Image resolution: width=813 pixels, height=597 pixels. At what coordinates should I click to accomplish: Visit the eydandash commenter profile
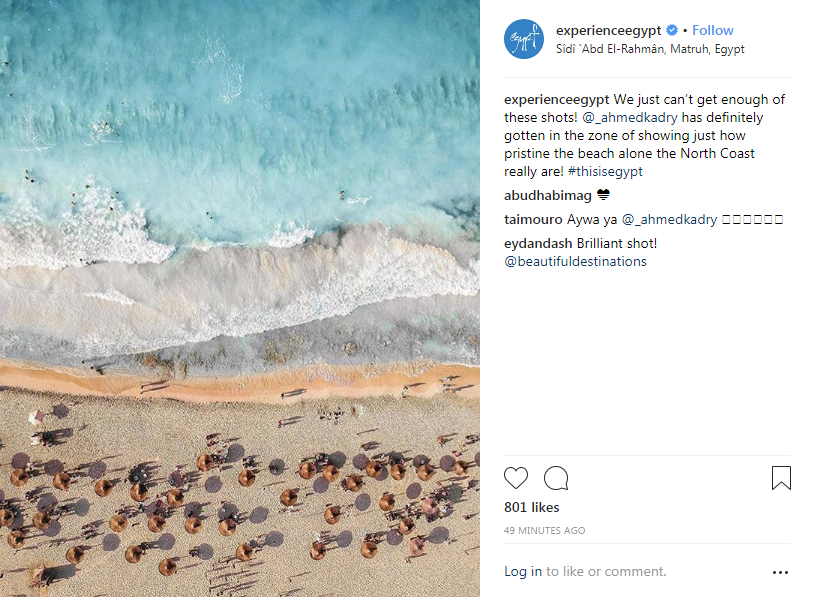(540, 243)
